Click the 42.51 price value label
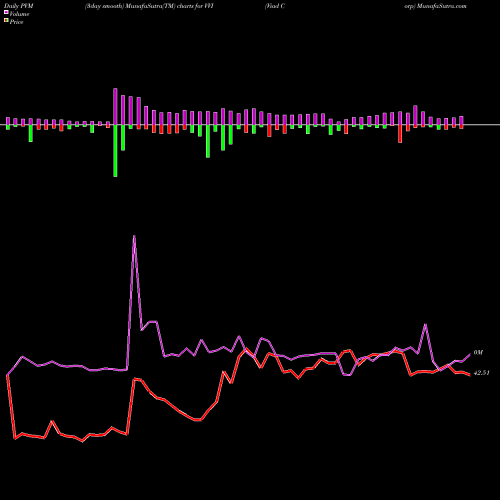 point(482,373)
